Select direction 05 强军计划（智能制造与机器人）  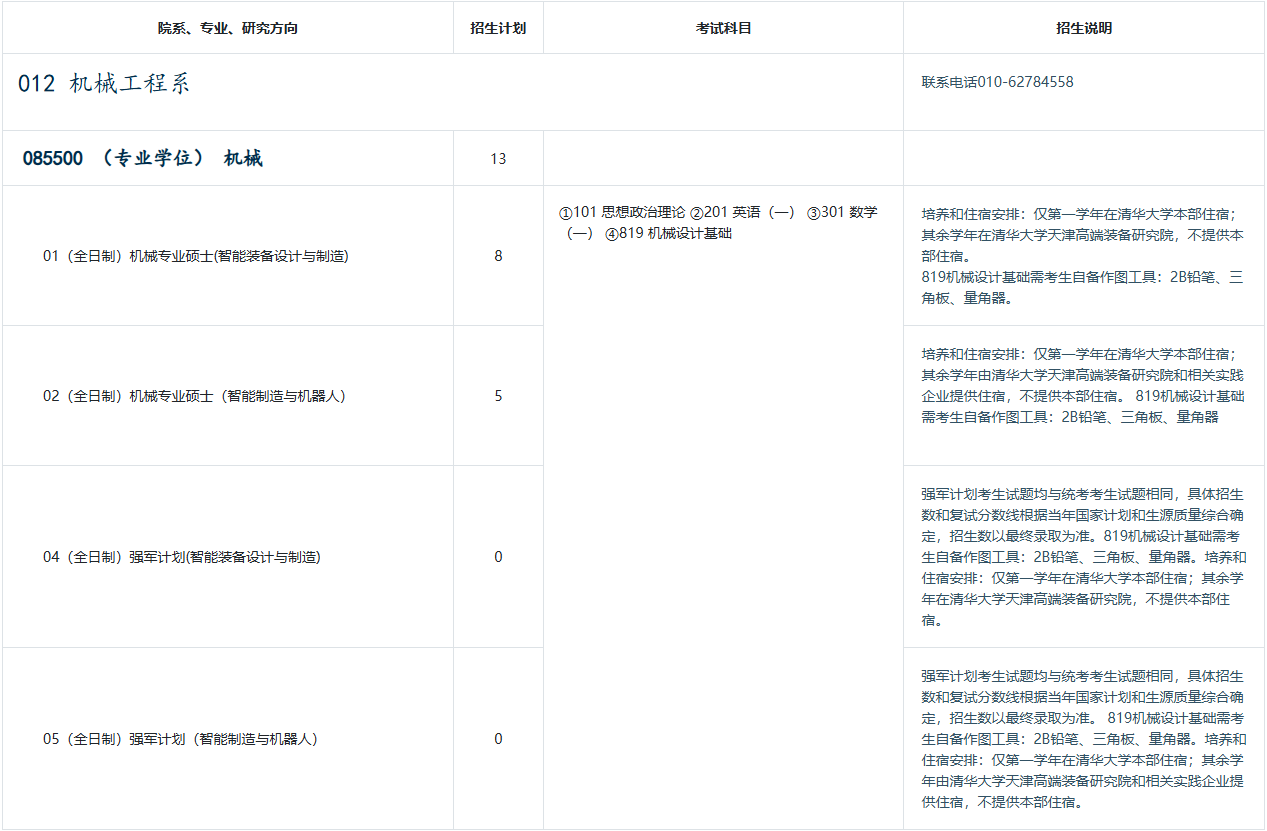(x=181, y=739)
